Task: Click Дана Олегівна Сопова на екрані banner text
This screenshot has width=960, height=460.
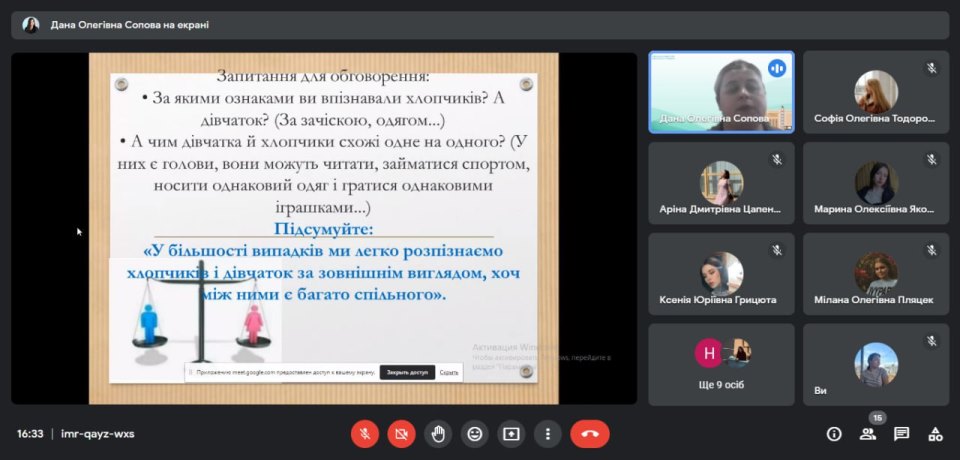Action: click(x=130, y=26)
